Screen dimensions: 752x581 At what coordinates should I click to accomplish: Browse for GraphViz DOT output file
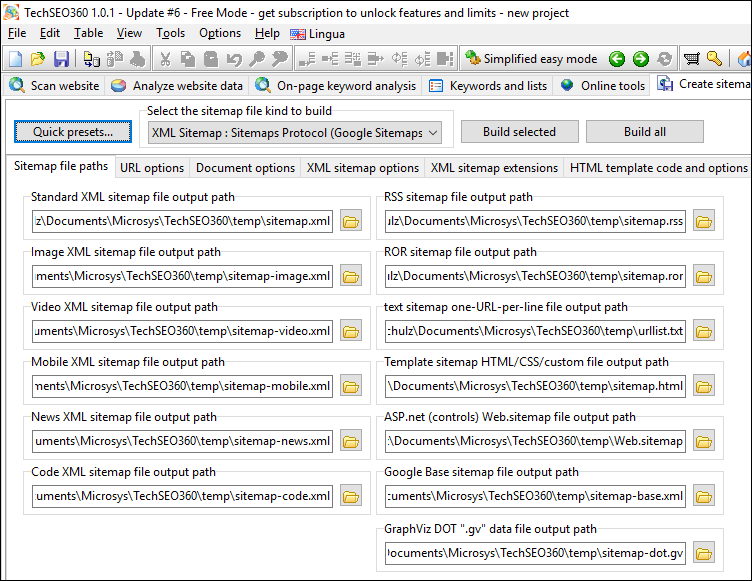click(704, 553)
